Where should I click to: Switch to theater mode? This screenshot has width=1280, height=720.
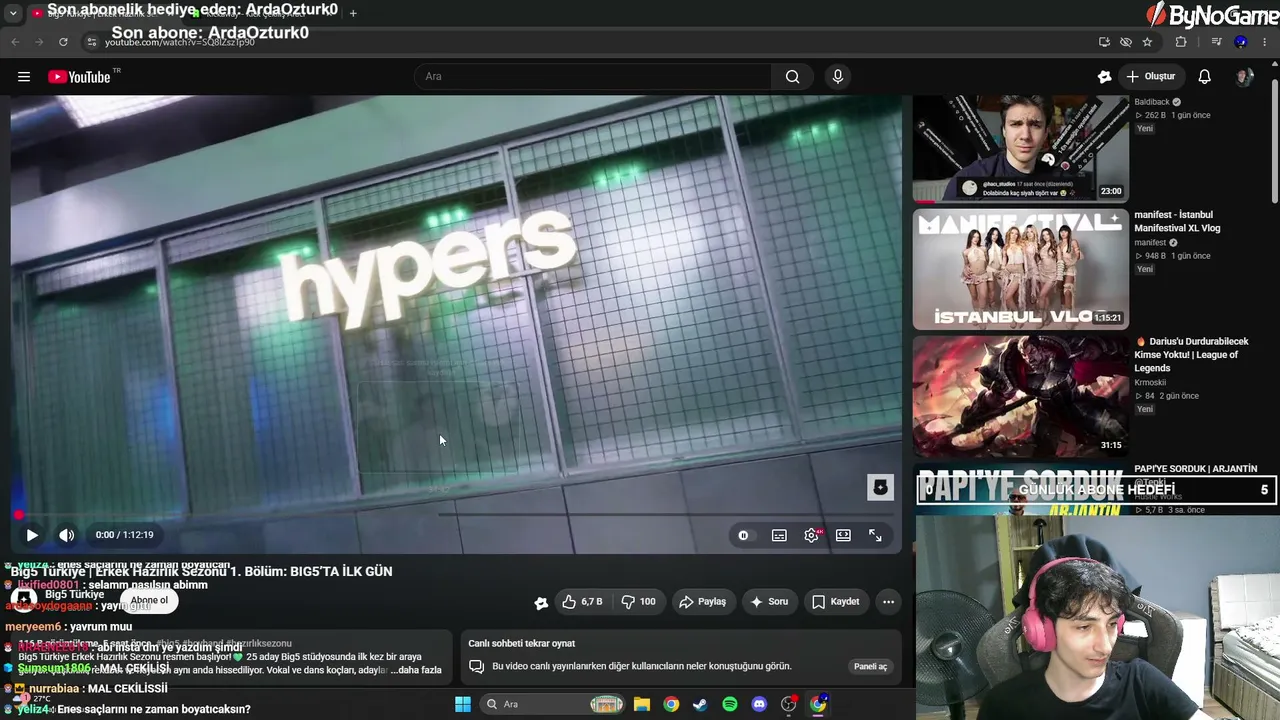pyautogui.click(x=843, y=535)
